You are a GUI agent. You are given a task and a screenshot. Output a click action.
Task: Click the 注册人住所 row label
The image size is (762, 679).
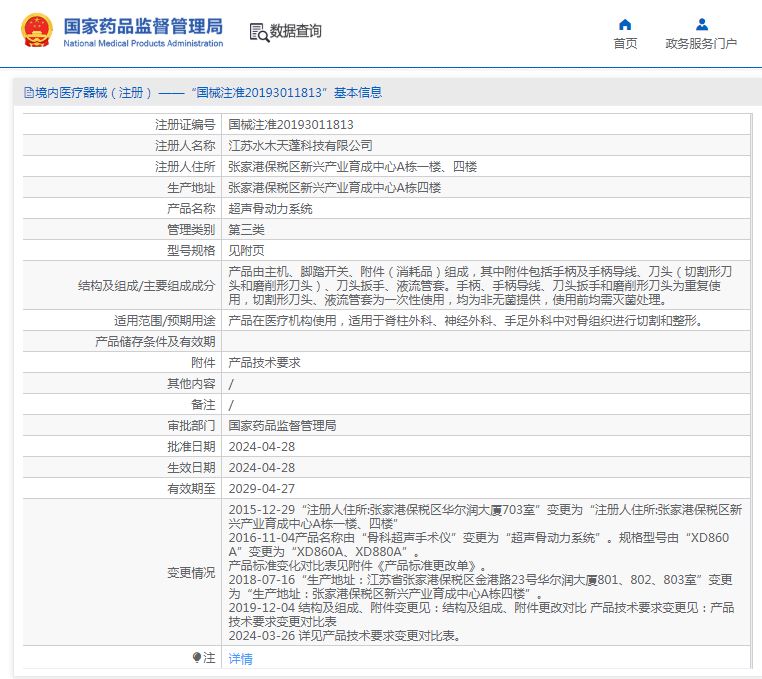point(185,167)
